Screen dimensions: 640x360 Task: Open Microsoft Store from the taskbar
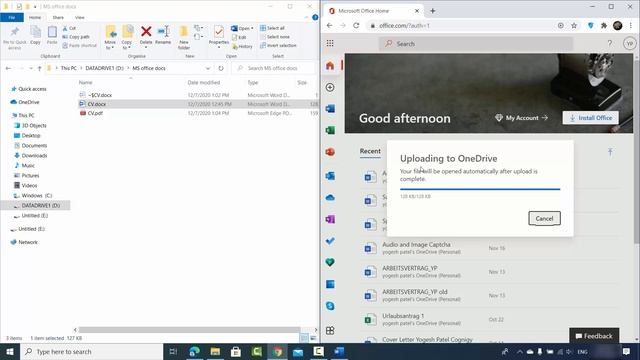[236, 351]
